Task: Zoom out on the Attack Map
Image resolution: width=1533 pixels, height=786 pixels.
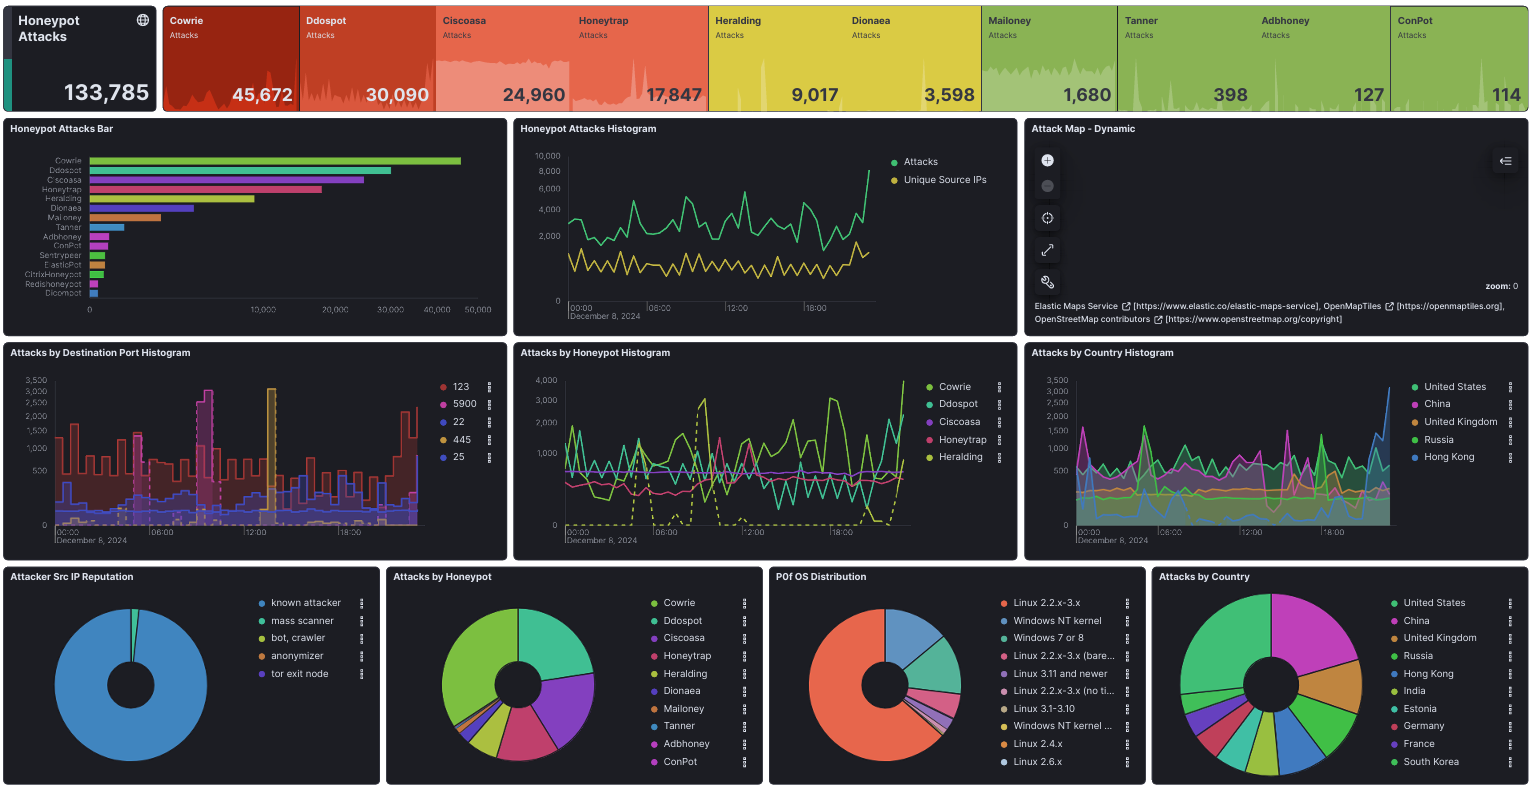Action: [x=1047, y=186]
